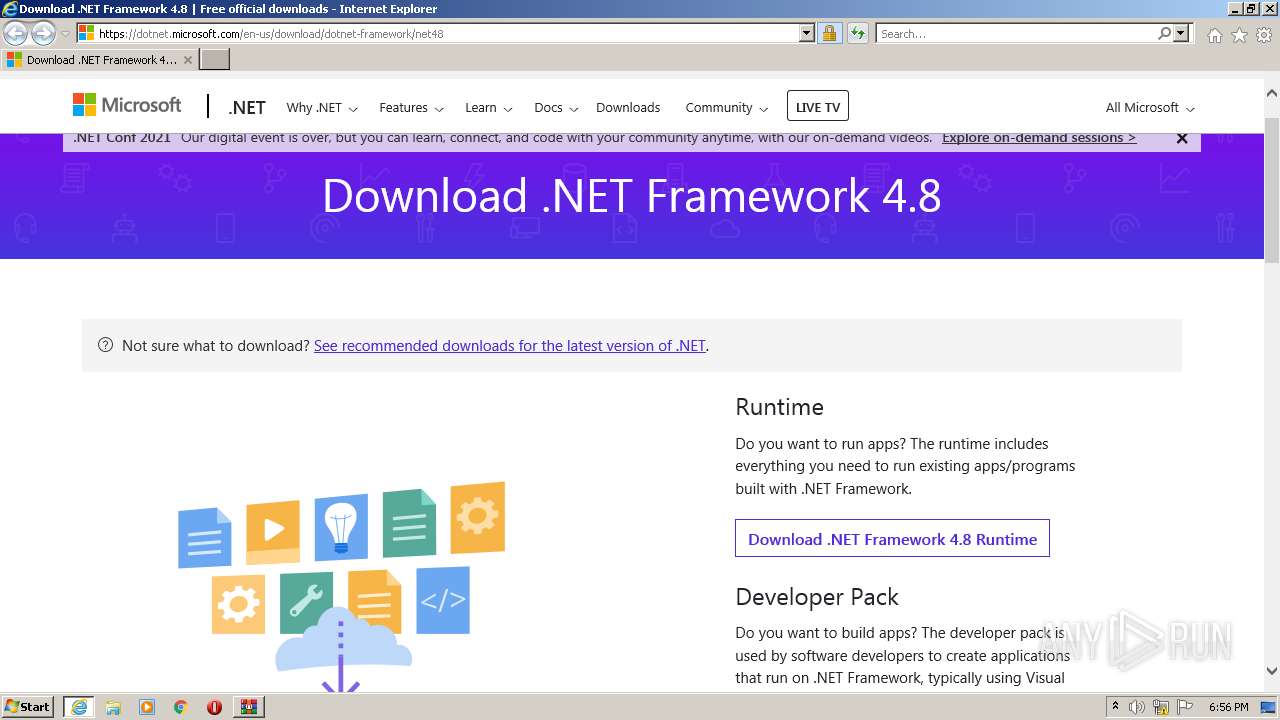The height and width of the screenshot is (720, 1280).
Task: Click the Developer Pack heading
Action: (x=817, y=597)
